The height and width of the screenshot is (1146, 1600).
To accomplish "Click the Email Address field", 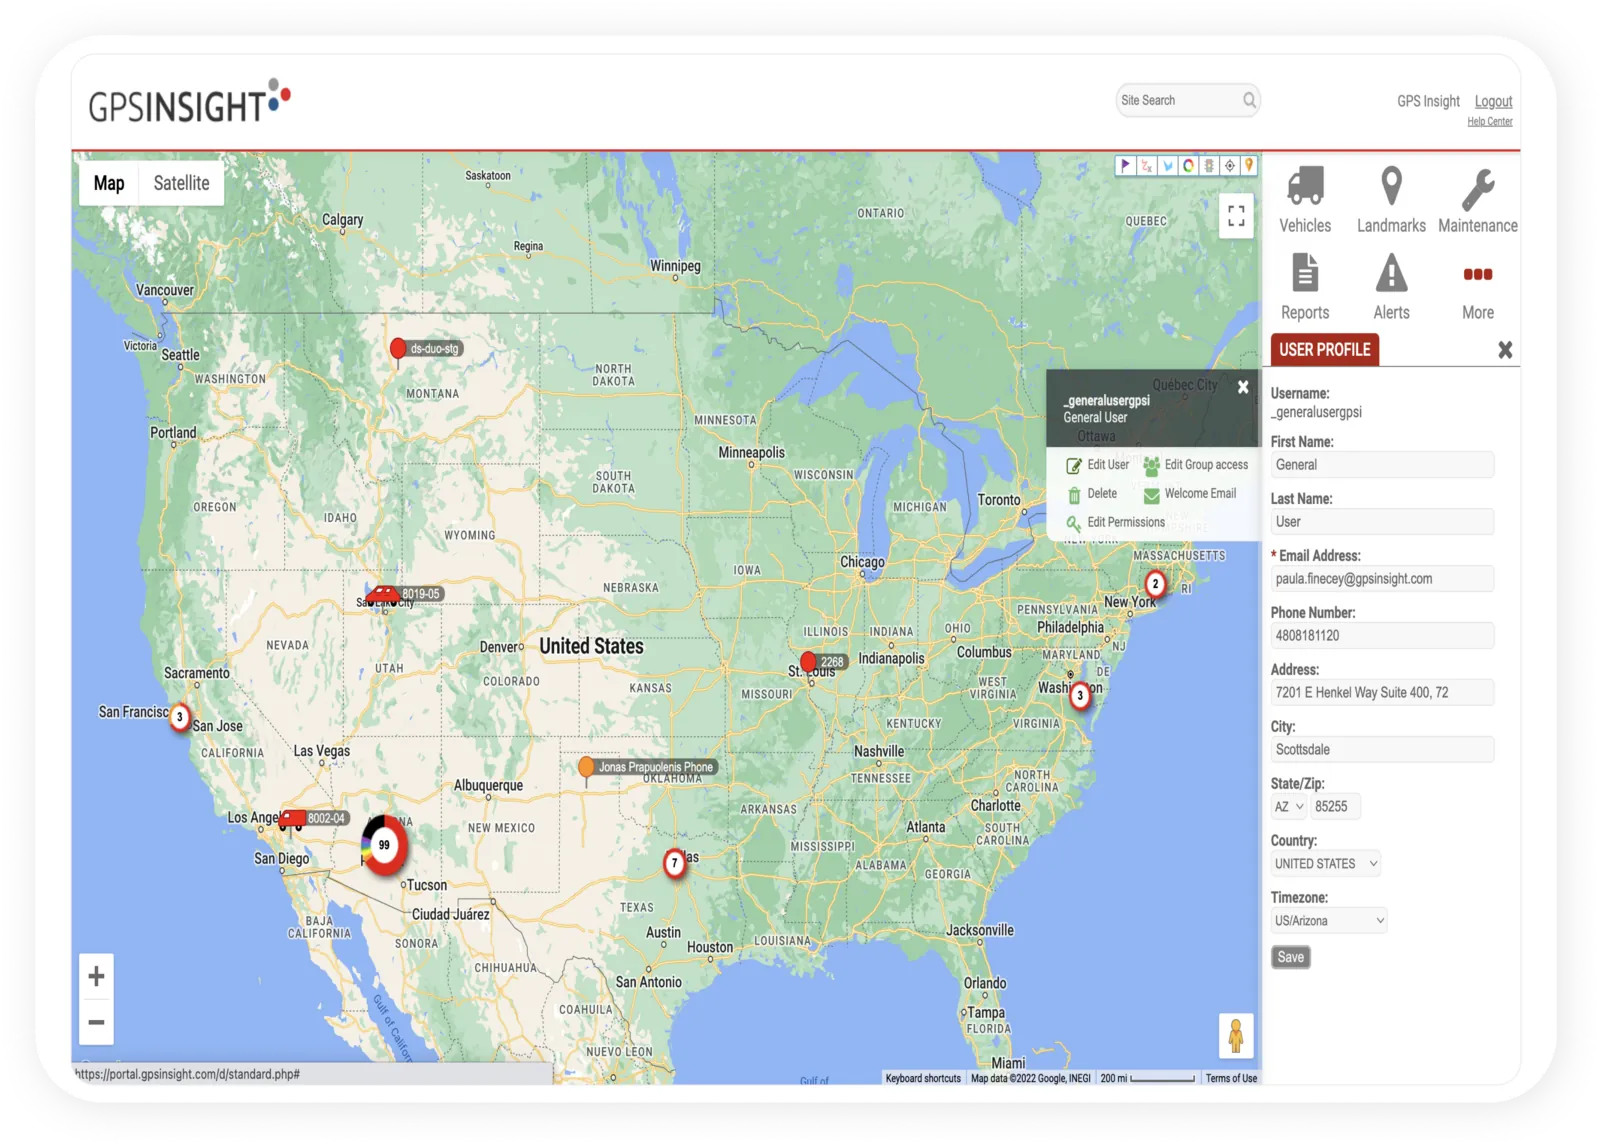I will point(1382,579).
